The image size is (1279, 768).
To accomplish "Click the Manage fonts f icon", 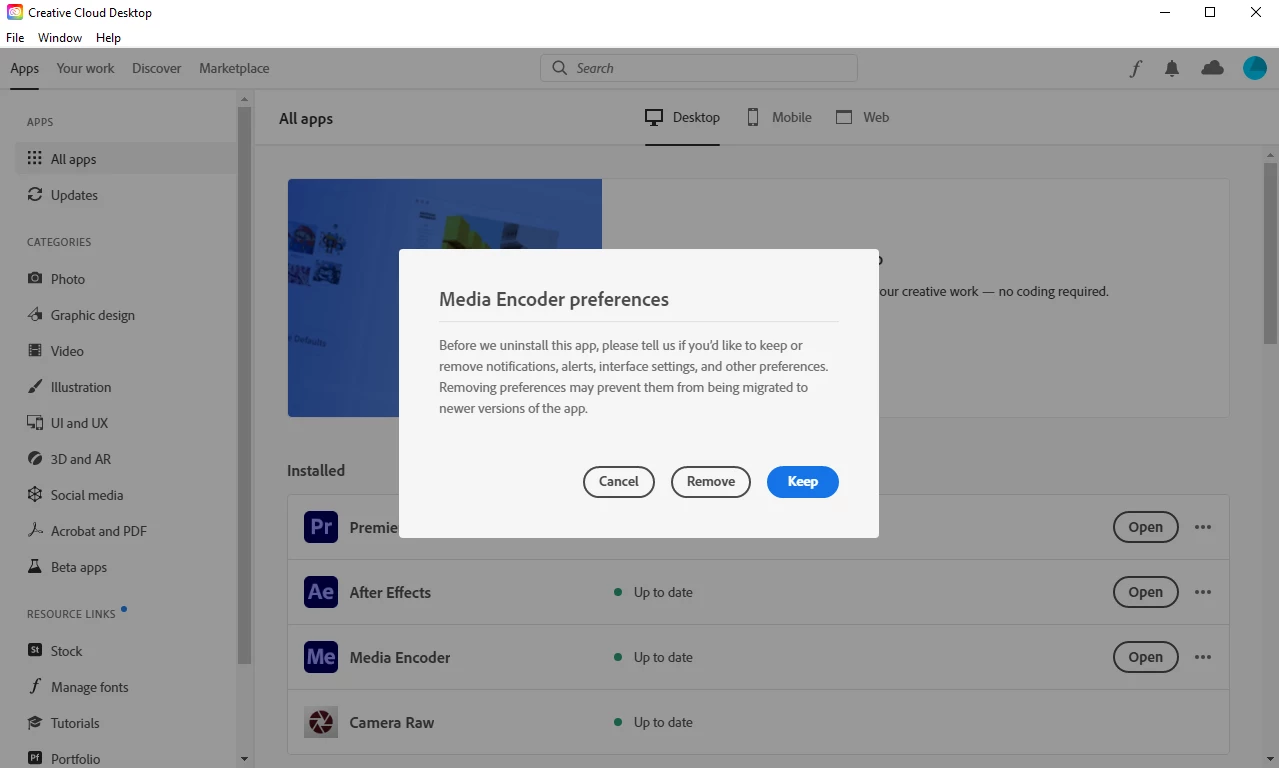I will pos(35,686).
